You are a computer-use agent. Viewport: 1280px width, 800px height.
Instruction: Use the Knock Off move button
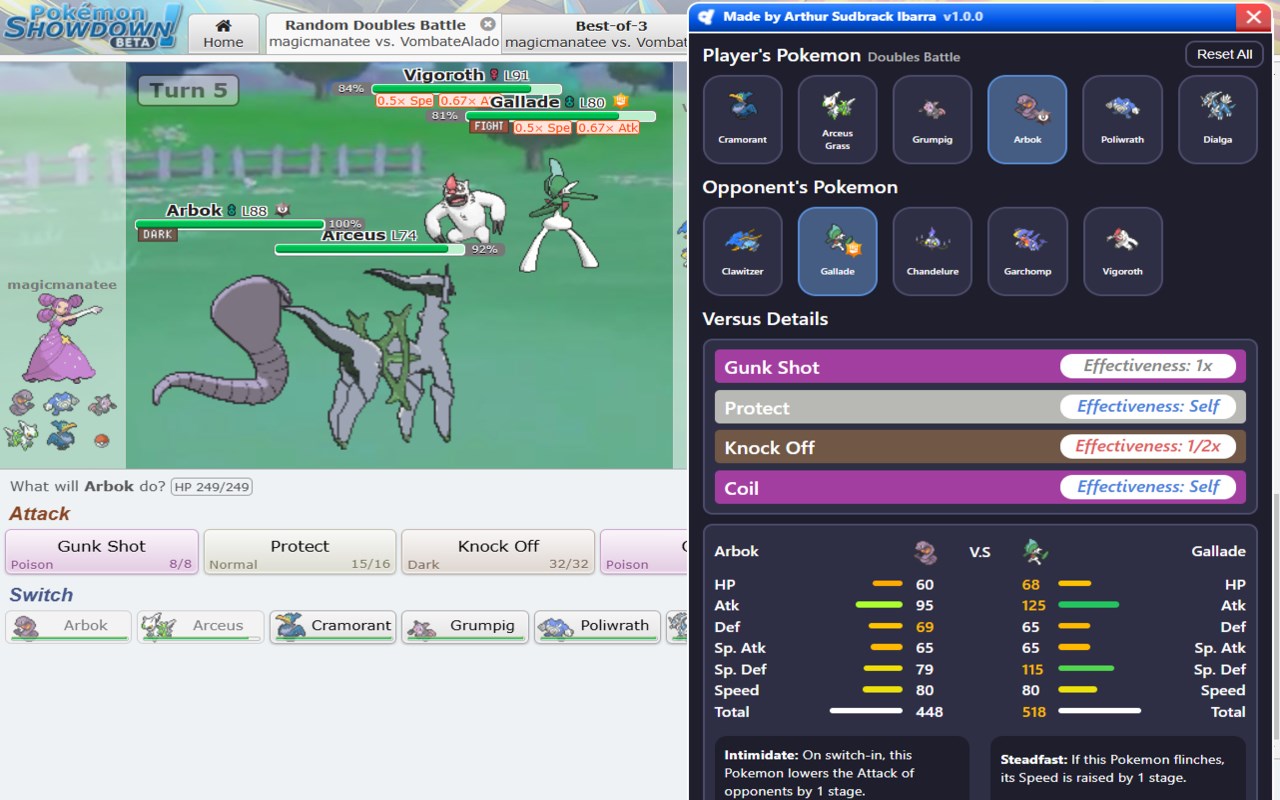(x=498, y=552)
